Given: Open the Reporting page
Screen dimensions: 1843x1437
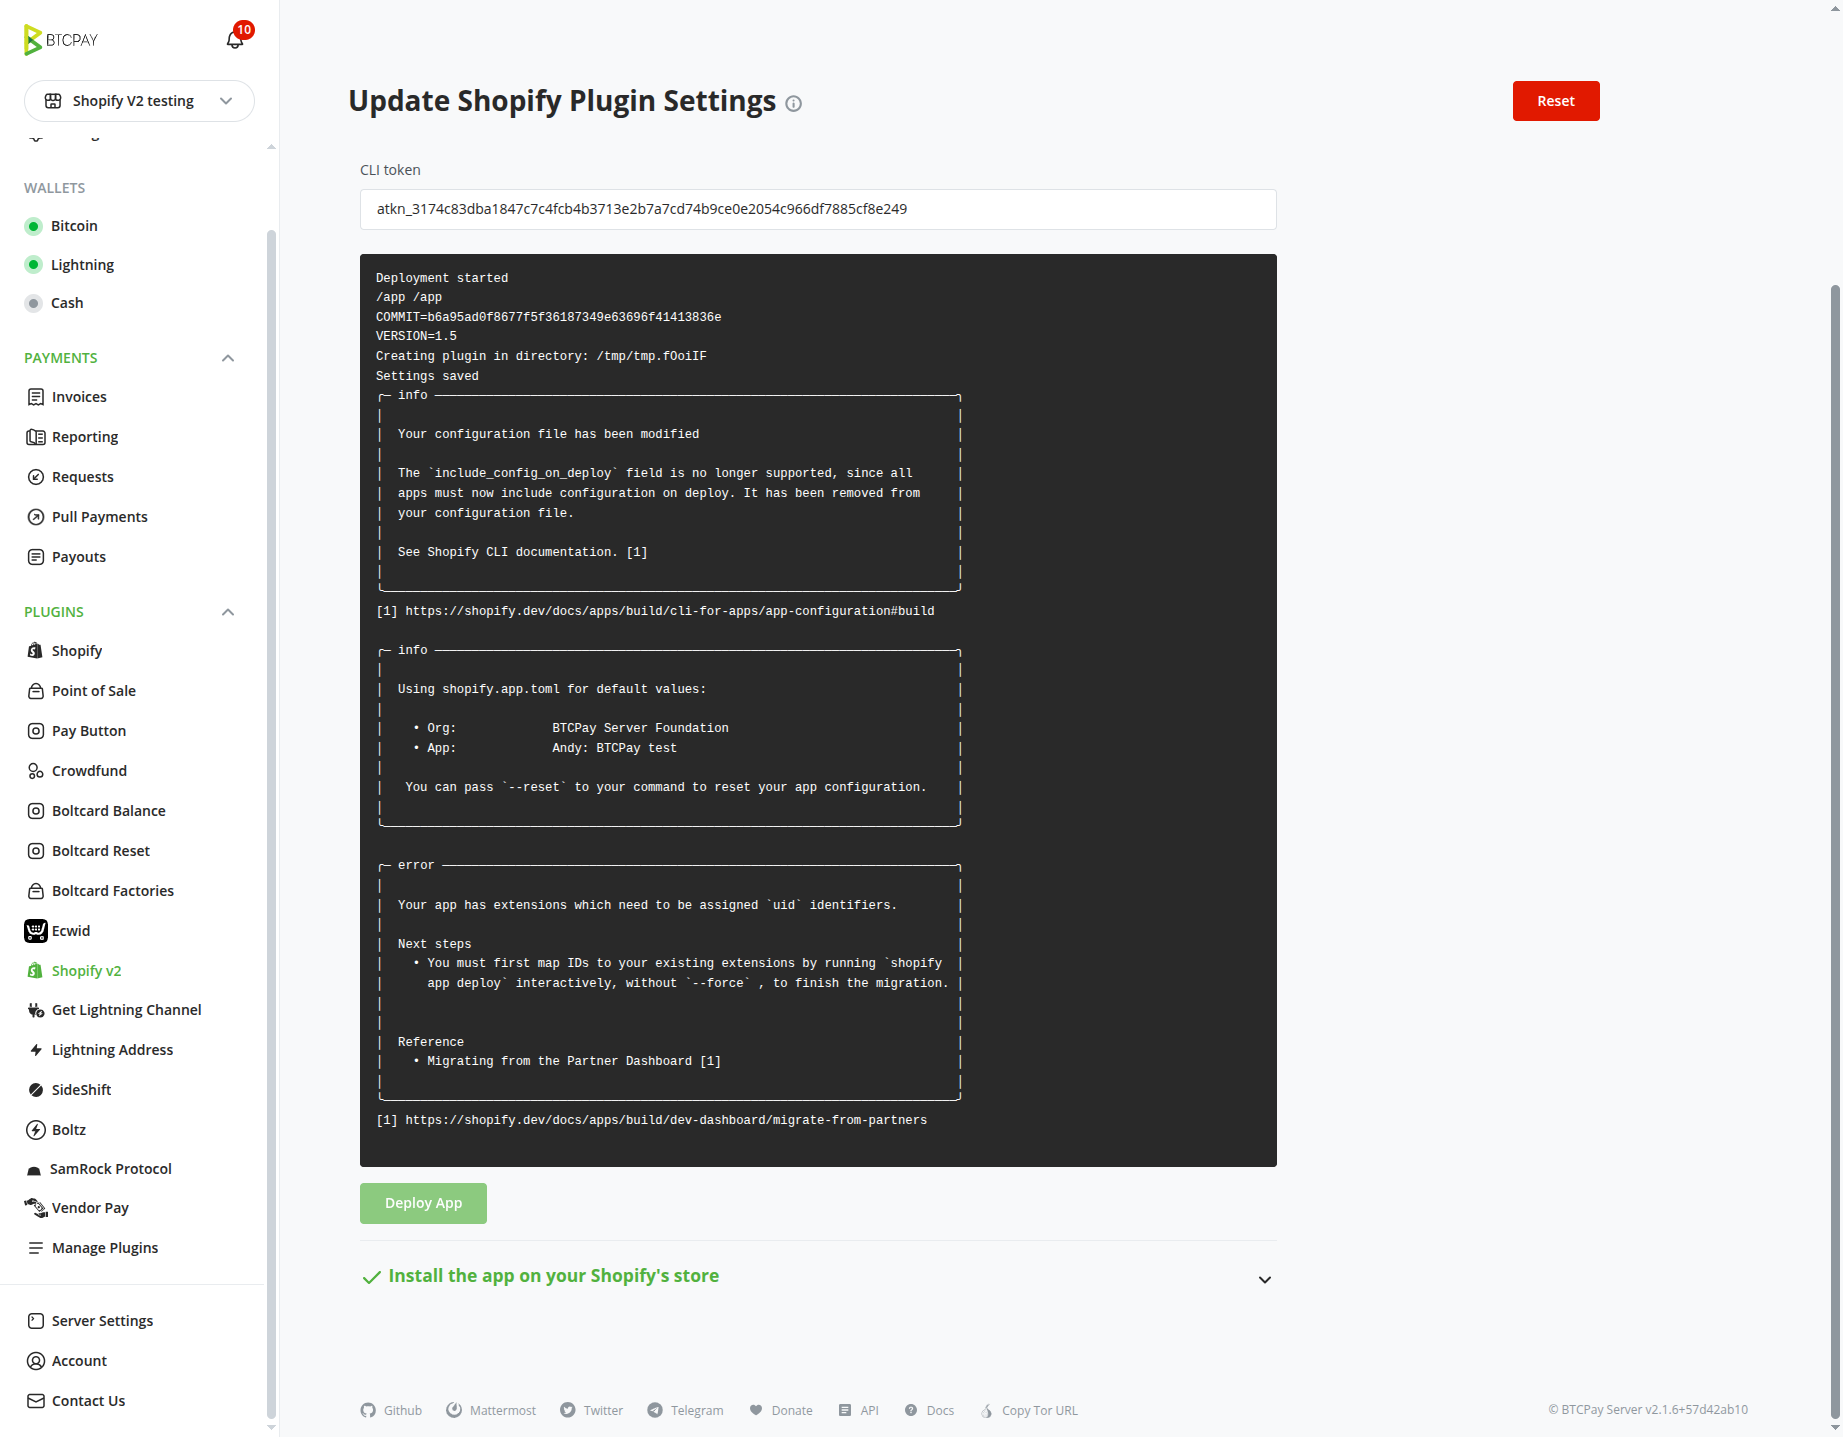Looking at the screenshot, I should pyautogui.click(x=85, y=436).
